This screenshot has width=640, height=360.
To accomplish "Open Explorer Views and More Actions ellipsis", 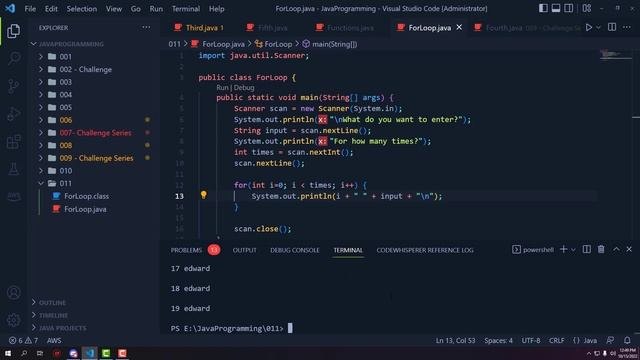I will click(x=146, y=27).
